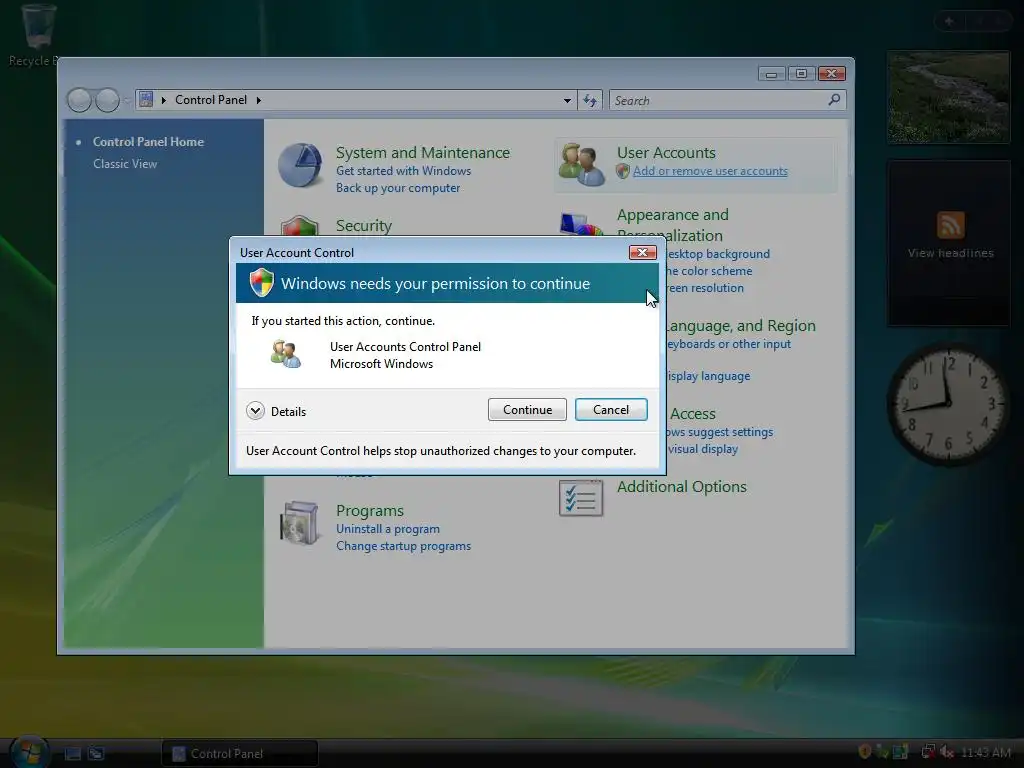Click the security alert shield in tray
Image resolution: width=1024 pixels, height=768 pixels.
coord(865,752)
